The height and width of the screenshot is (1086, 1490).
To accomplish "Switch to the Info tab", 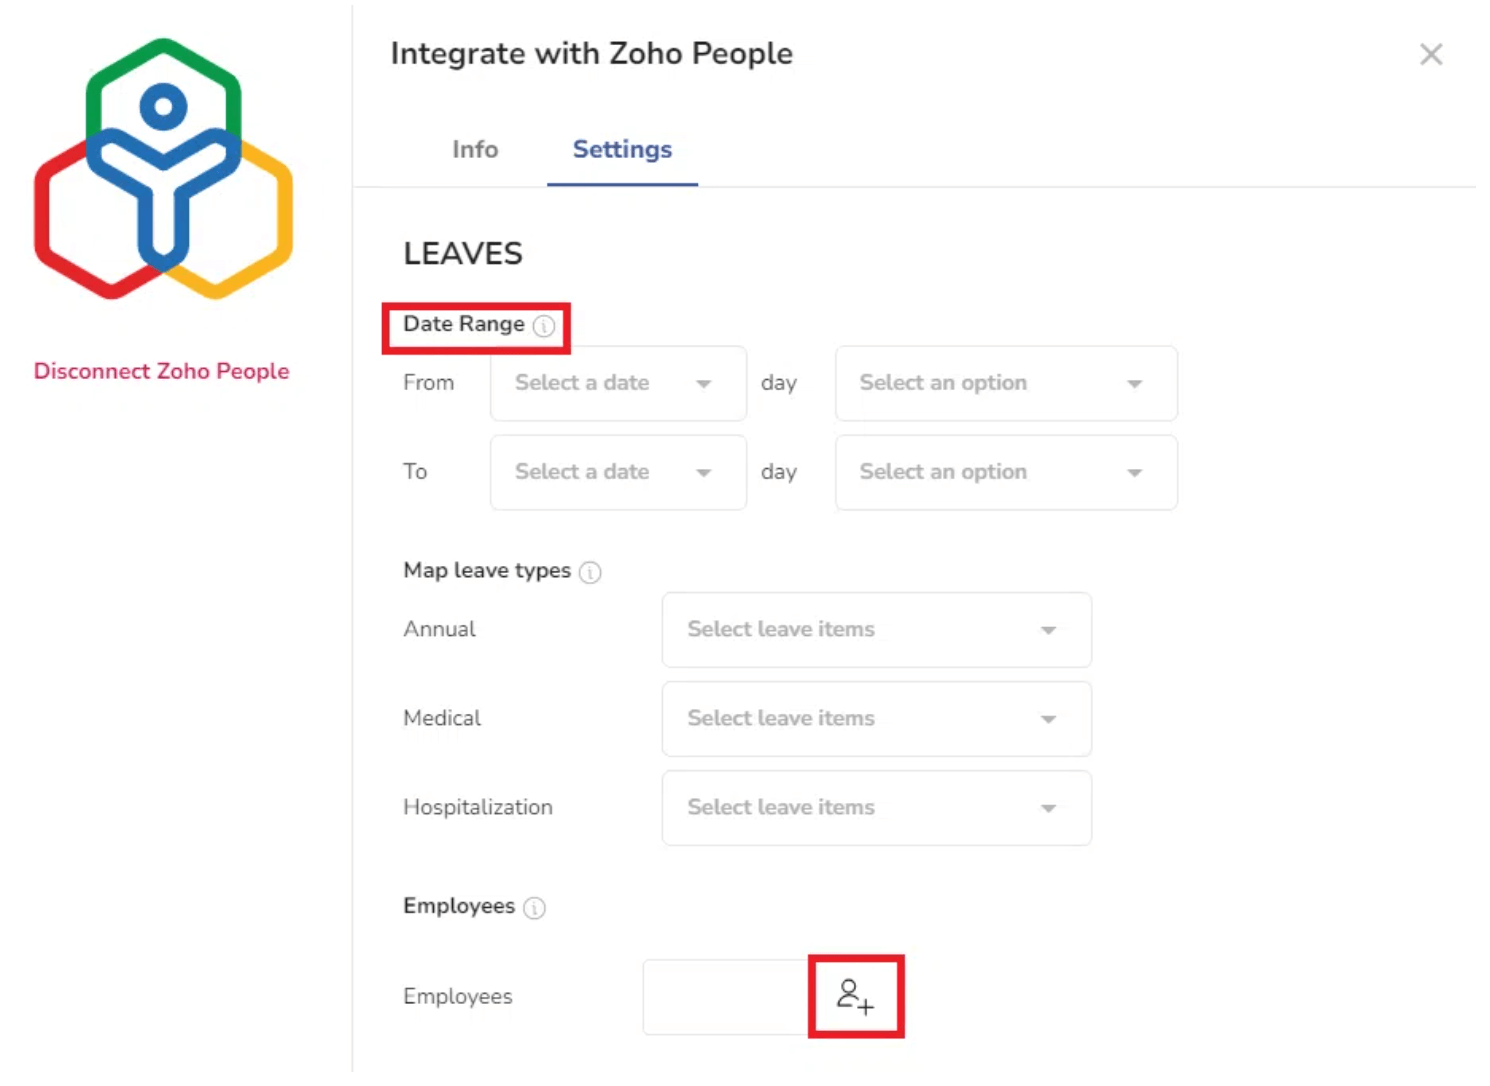I will [475, 150].
